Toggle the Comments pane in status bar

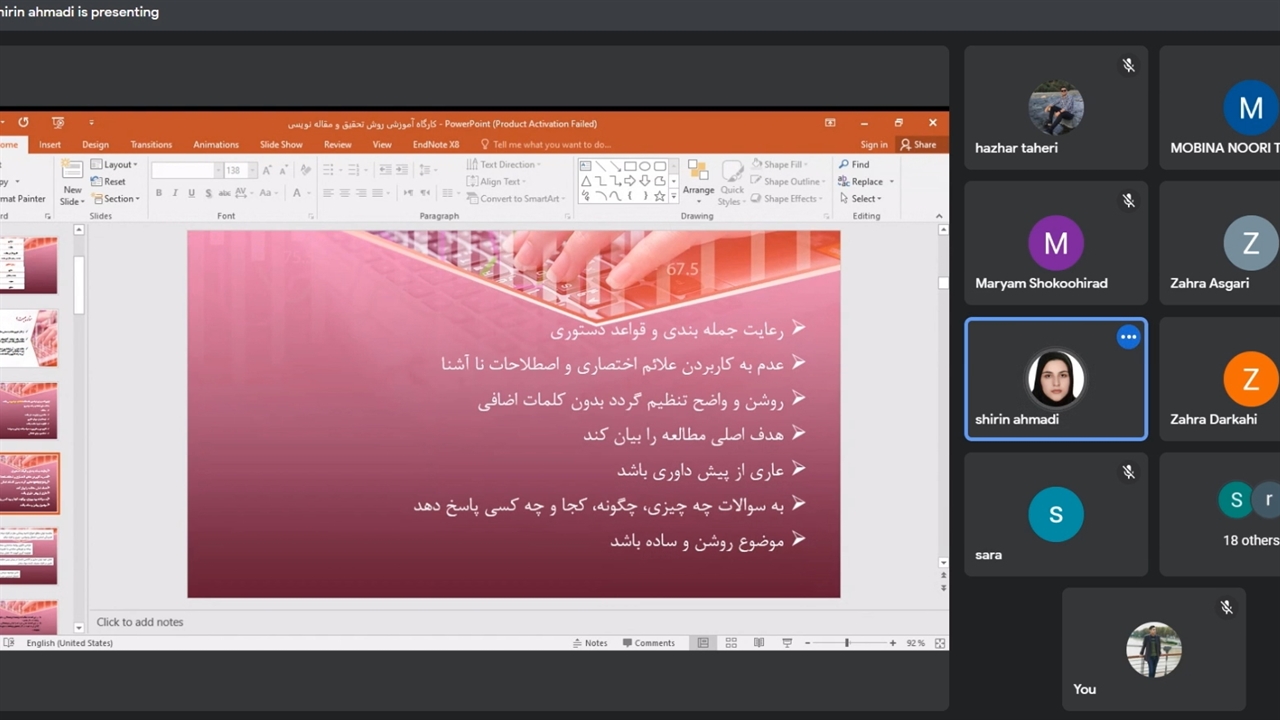pos(649,643)
